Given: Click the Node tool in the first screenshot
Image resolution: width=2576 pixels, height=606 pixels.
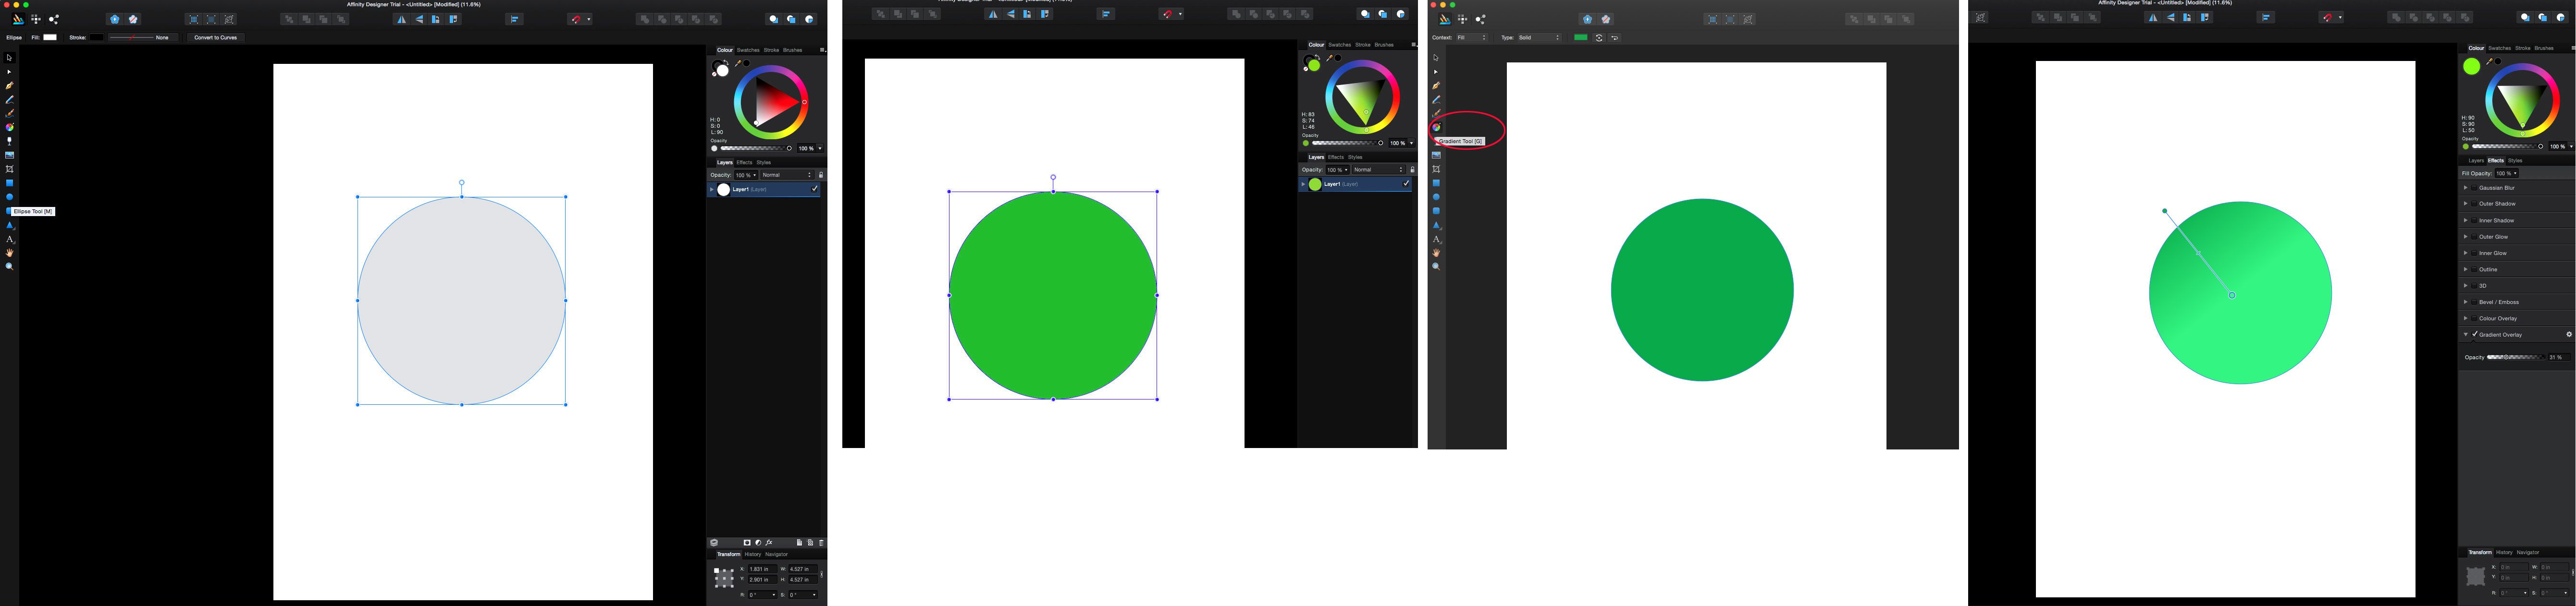Looking at the screenshot, I should (10, 72).
